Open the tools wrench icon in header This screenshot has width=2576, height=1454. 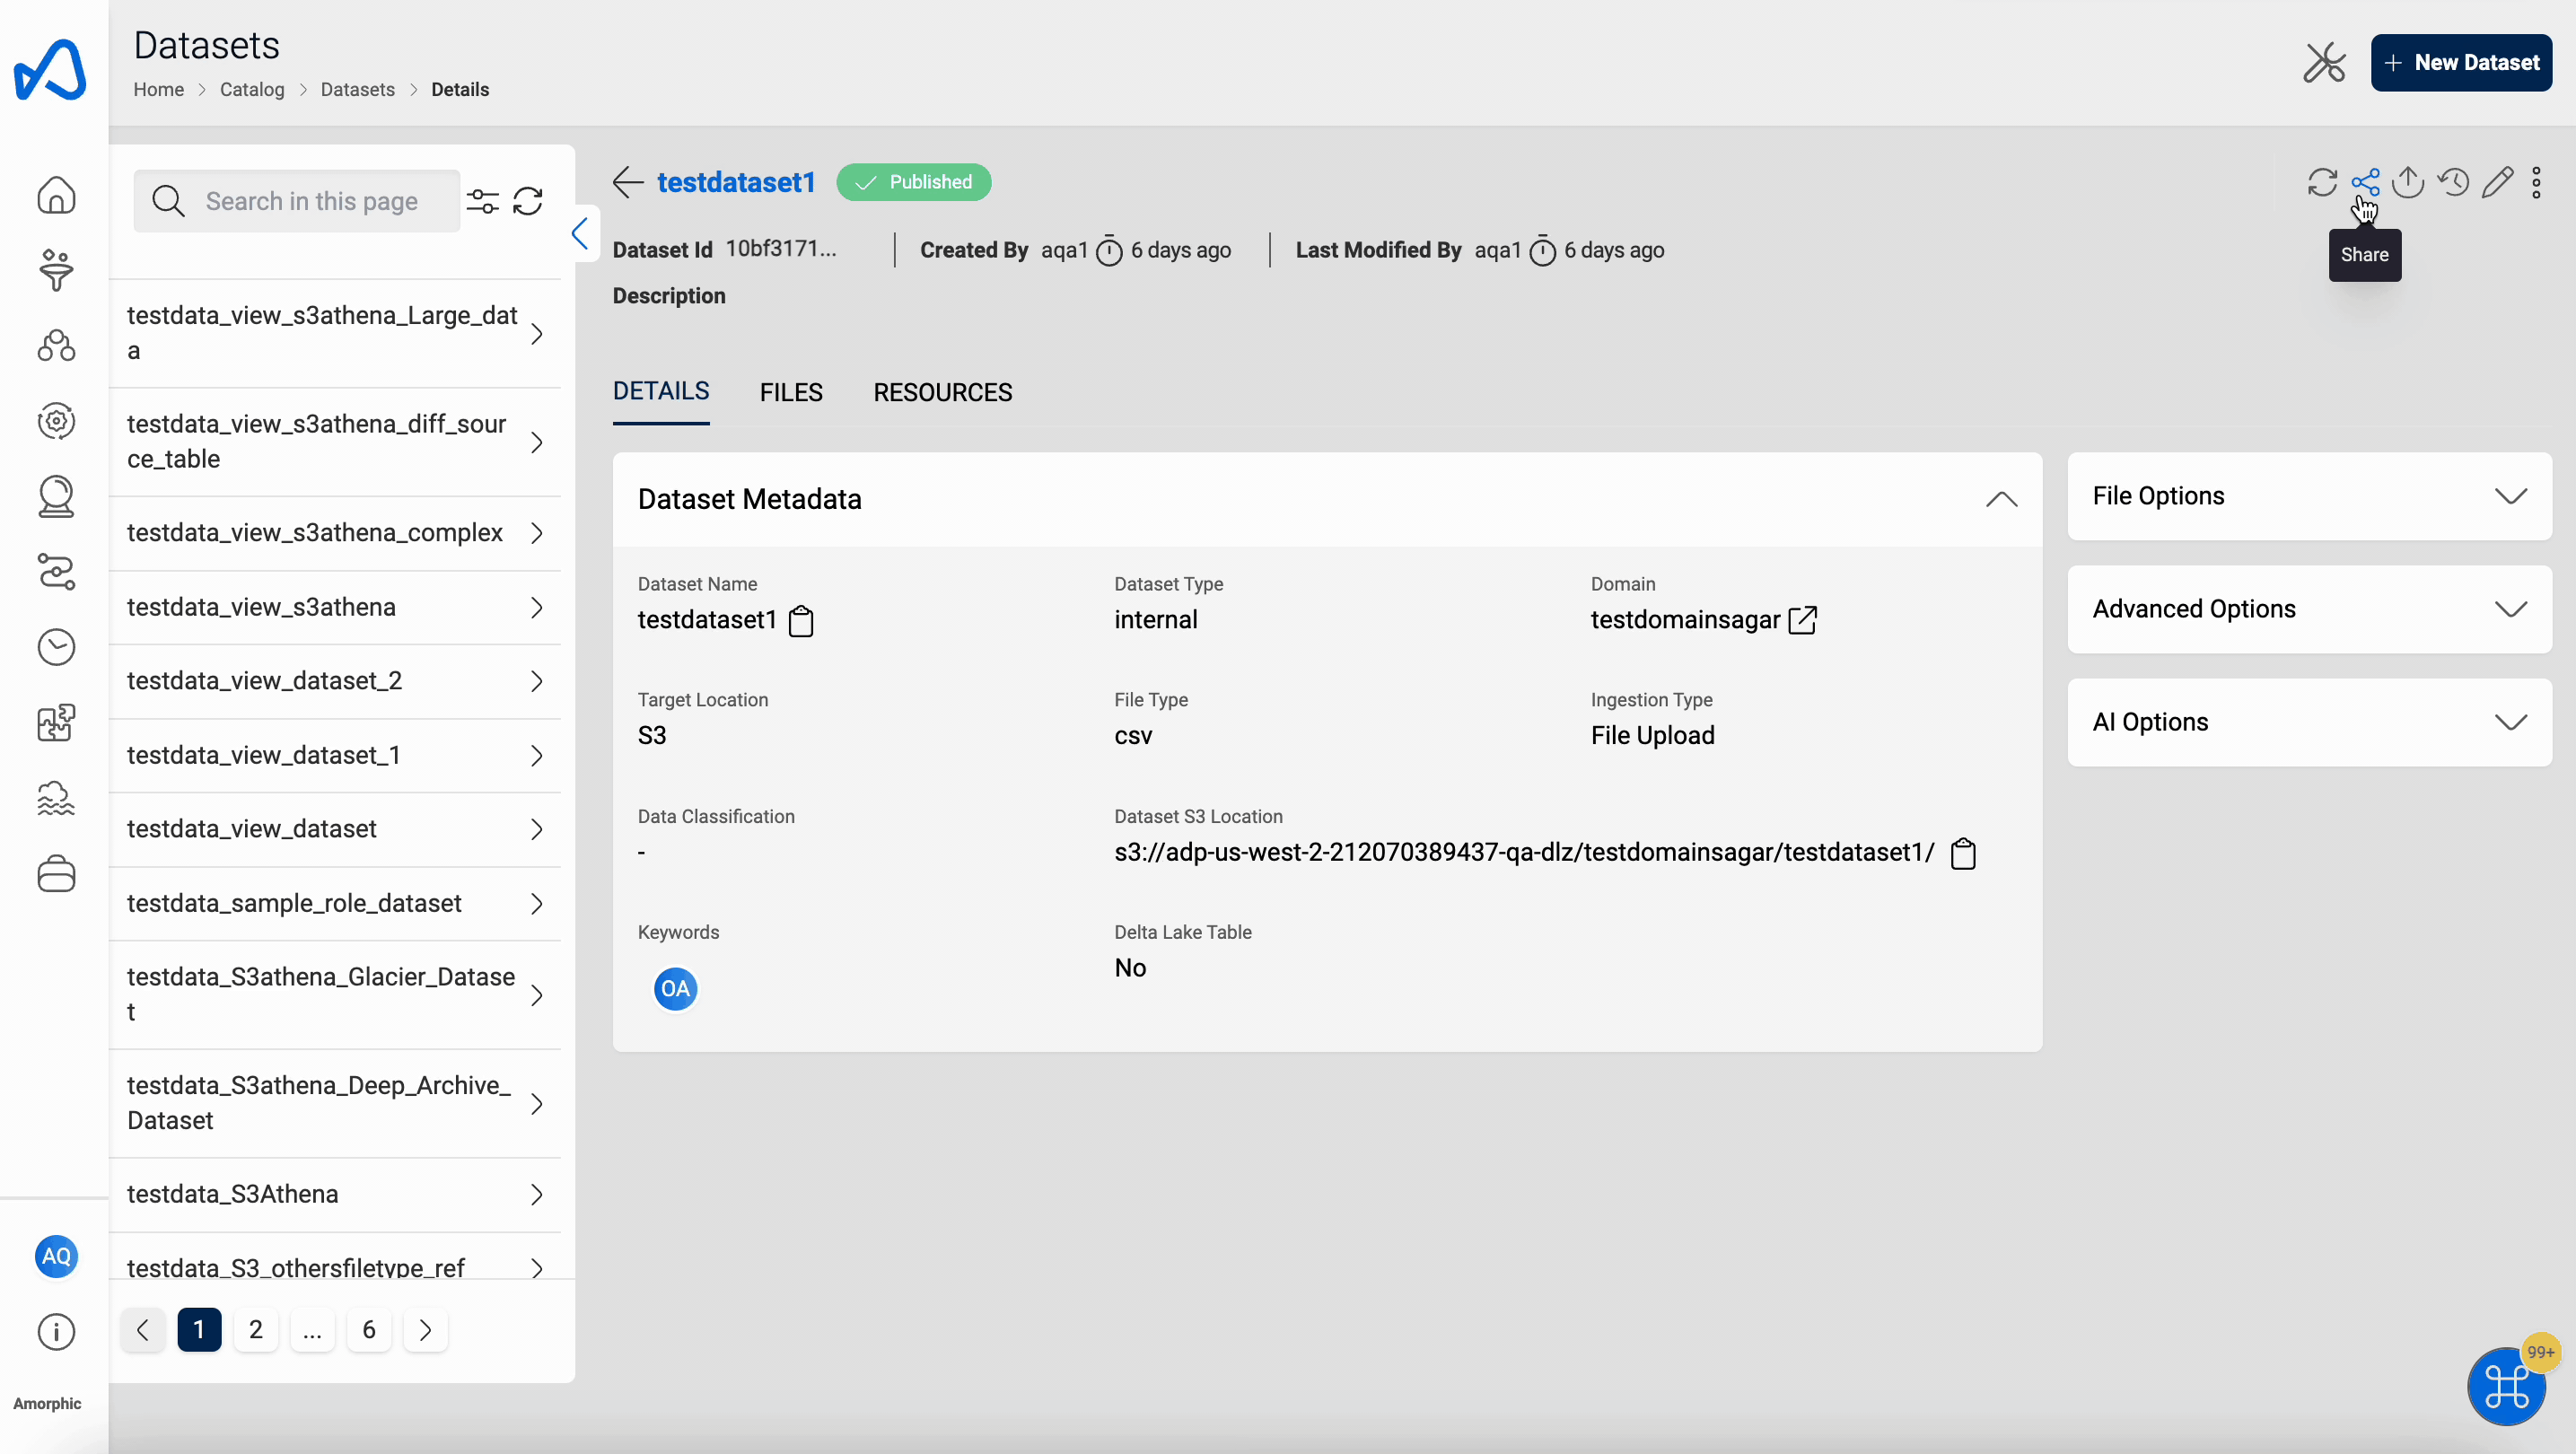tap(2324, 62)
